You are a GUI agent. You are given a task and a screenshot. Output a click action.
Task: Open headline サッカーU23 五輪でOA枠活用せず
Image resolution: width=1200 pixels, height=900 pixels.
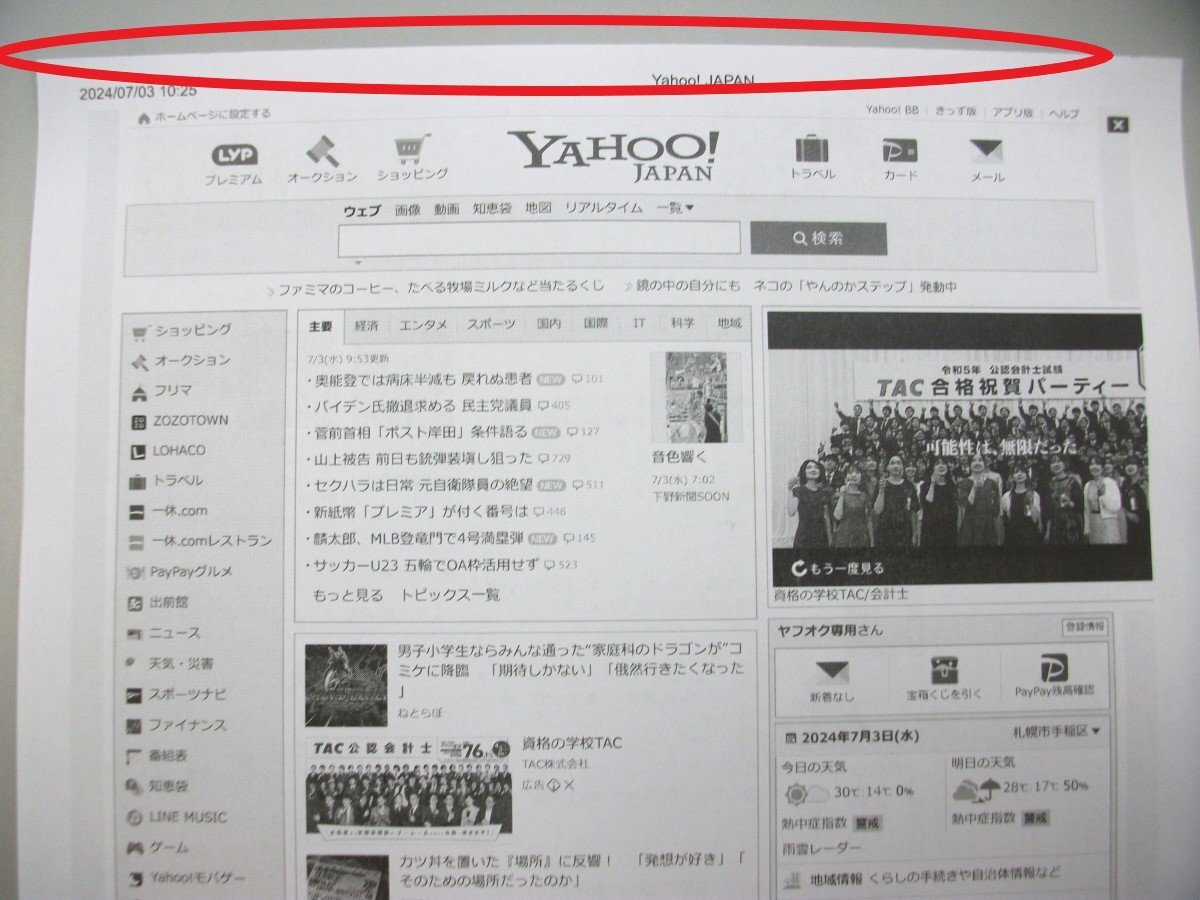click(427, 565)
